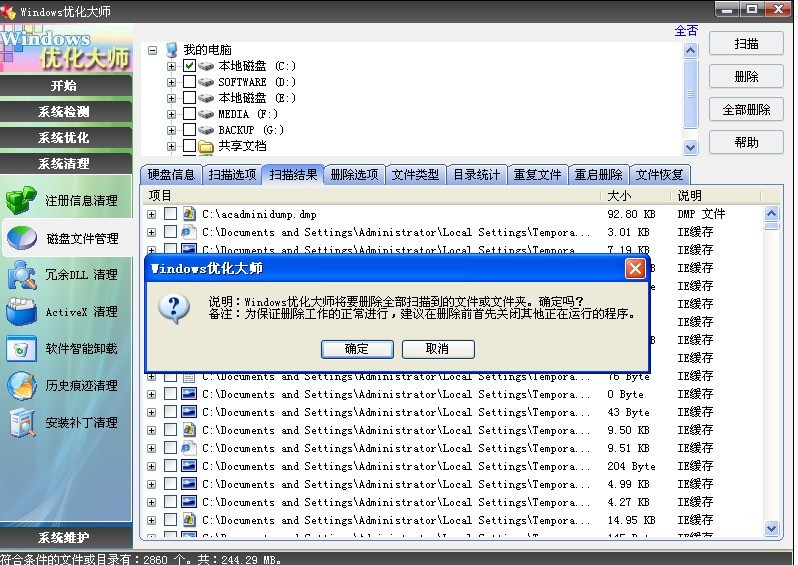Check the 共享文档 checkbox

click(189, 146)
